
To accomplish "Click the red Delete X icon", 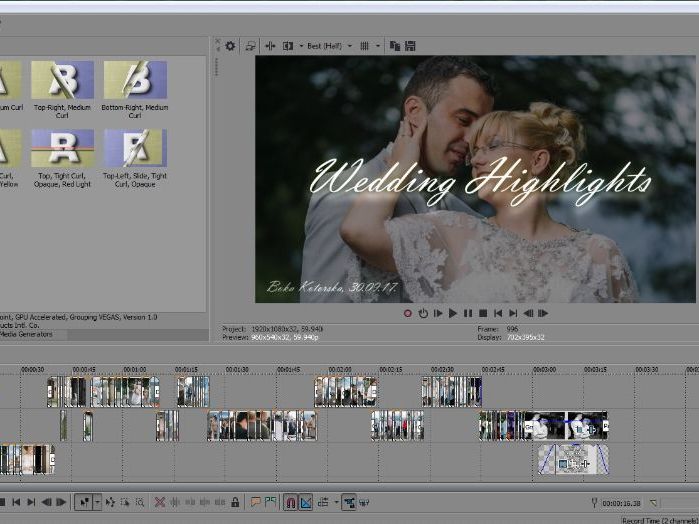I will pos(160,503).
